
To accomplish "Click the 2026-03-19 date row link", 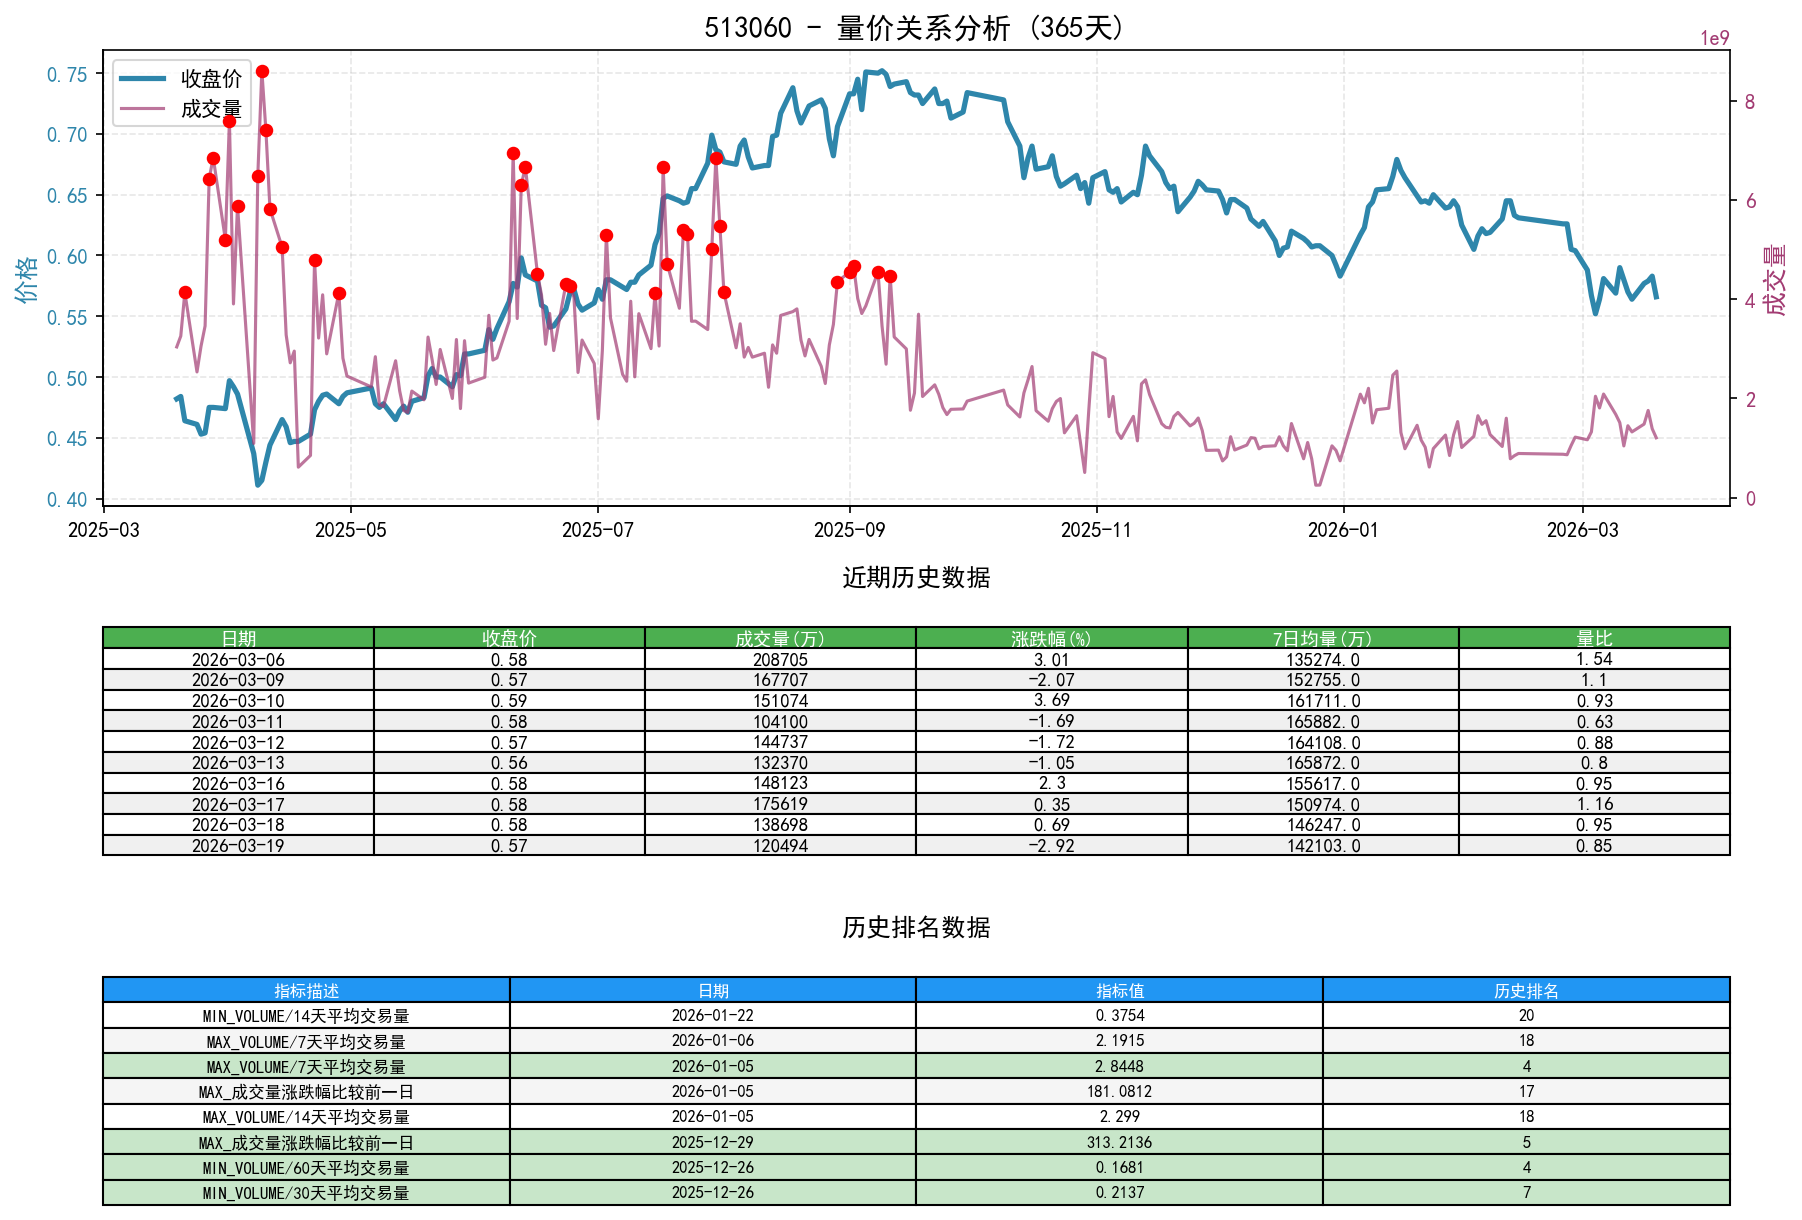I will (238, 845).
